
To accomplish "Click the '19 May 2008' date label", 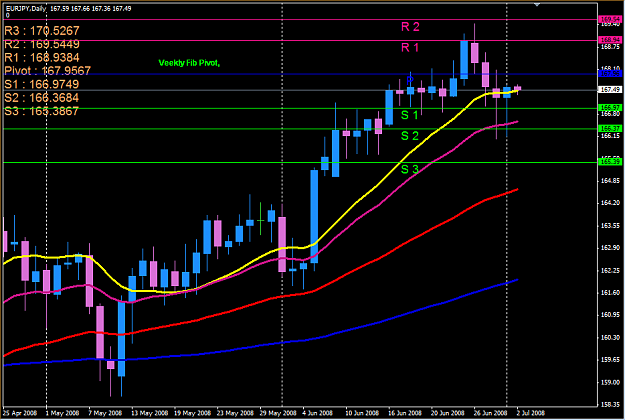I will (192, 413).
